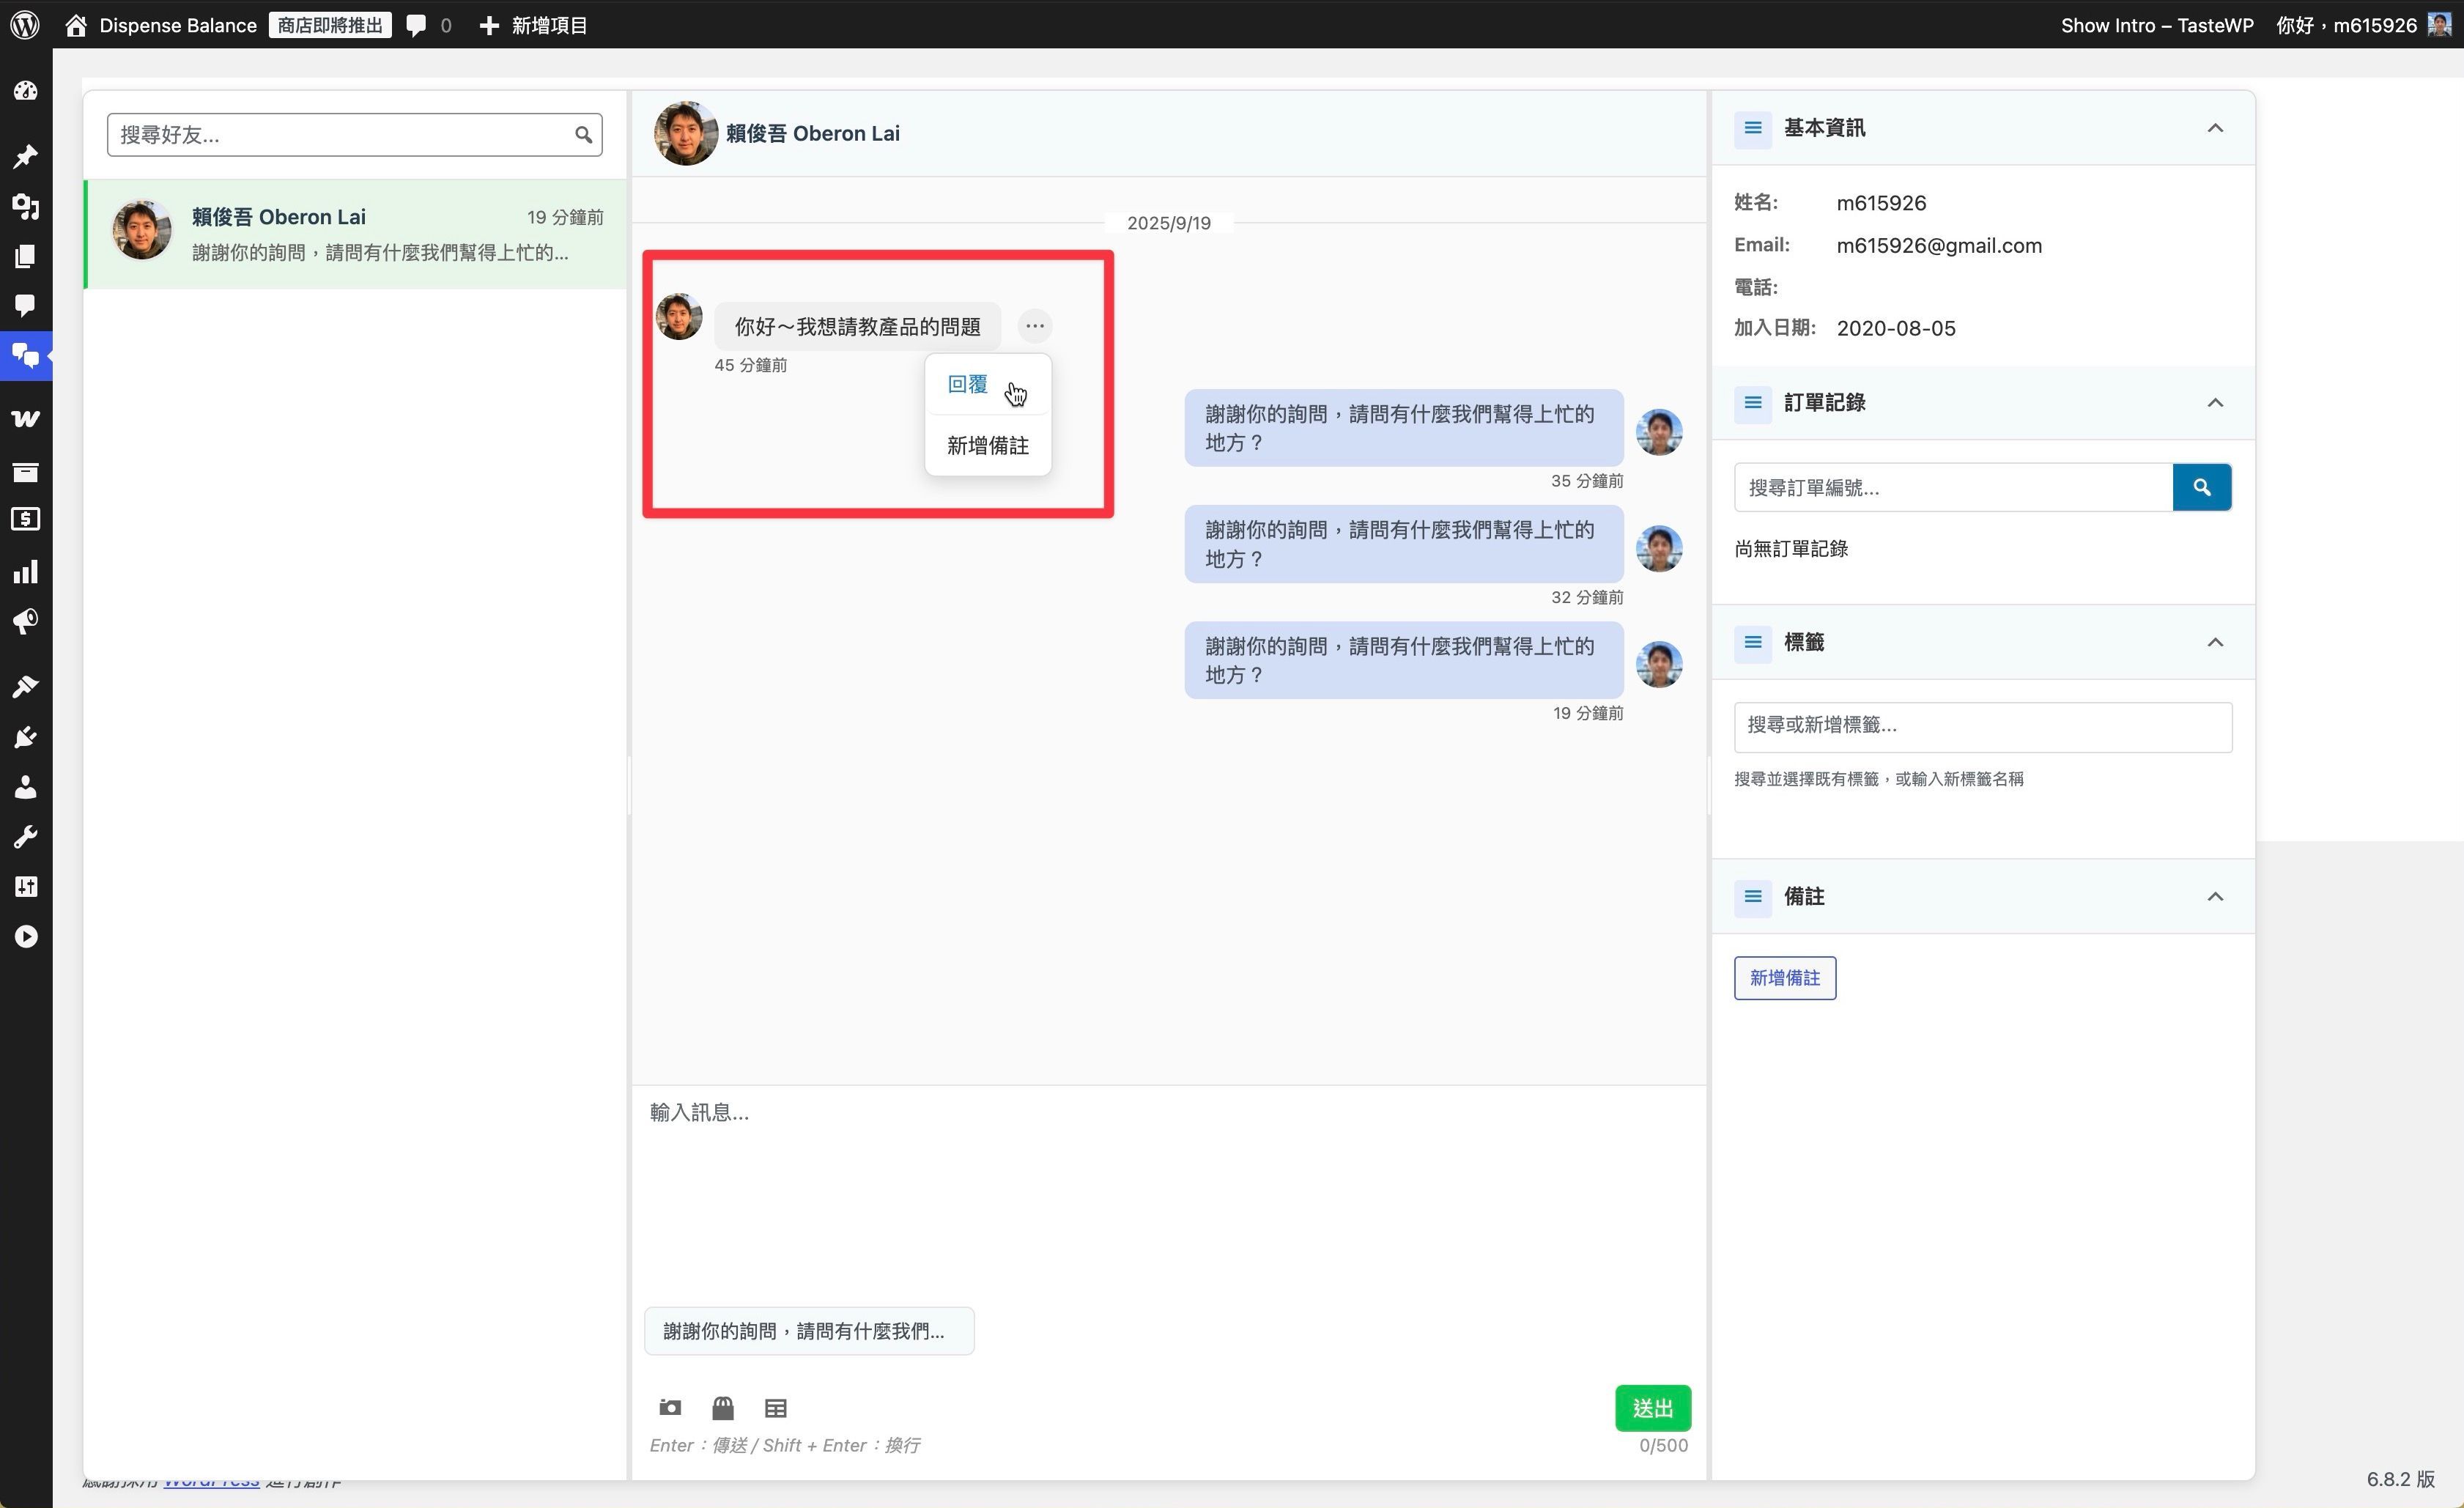Open the three-dots message options button

[x=1034, y=326]
